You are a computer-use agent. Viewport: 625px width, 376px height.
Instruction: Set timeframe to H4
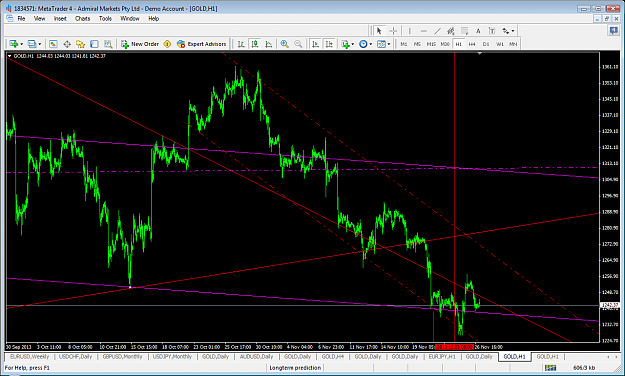(472, 44)
